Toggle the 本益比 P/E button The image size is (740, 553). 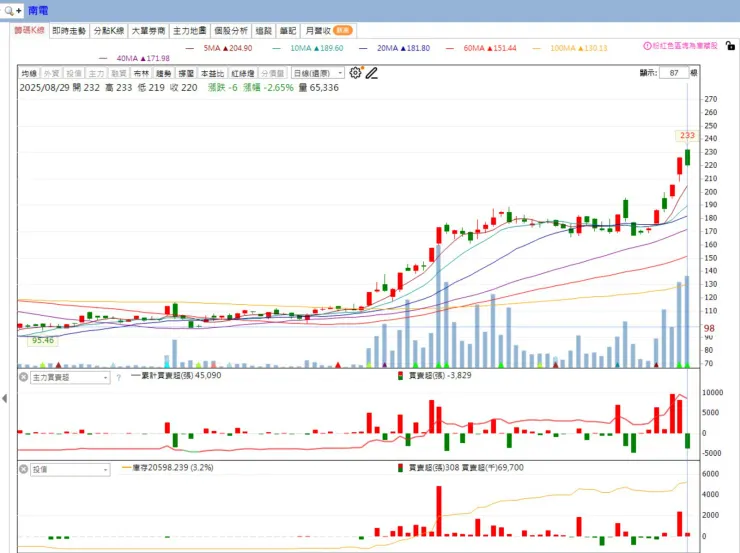[x=212, y=73]
